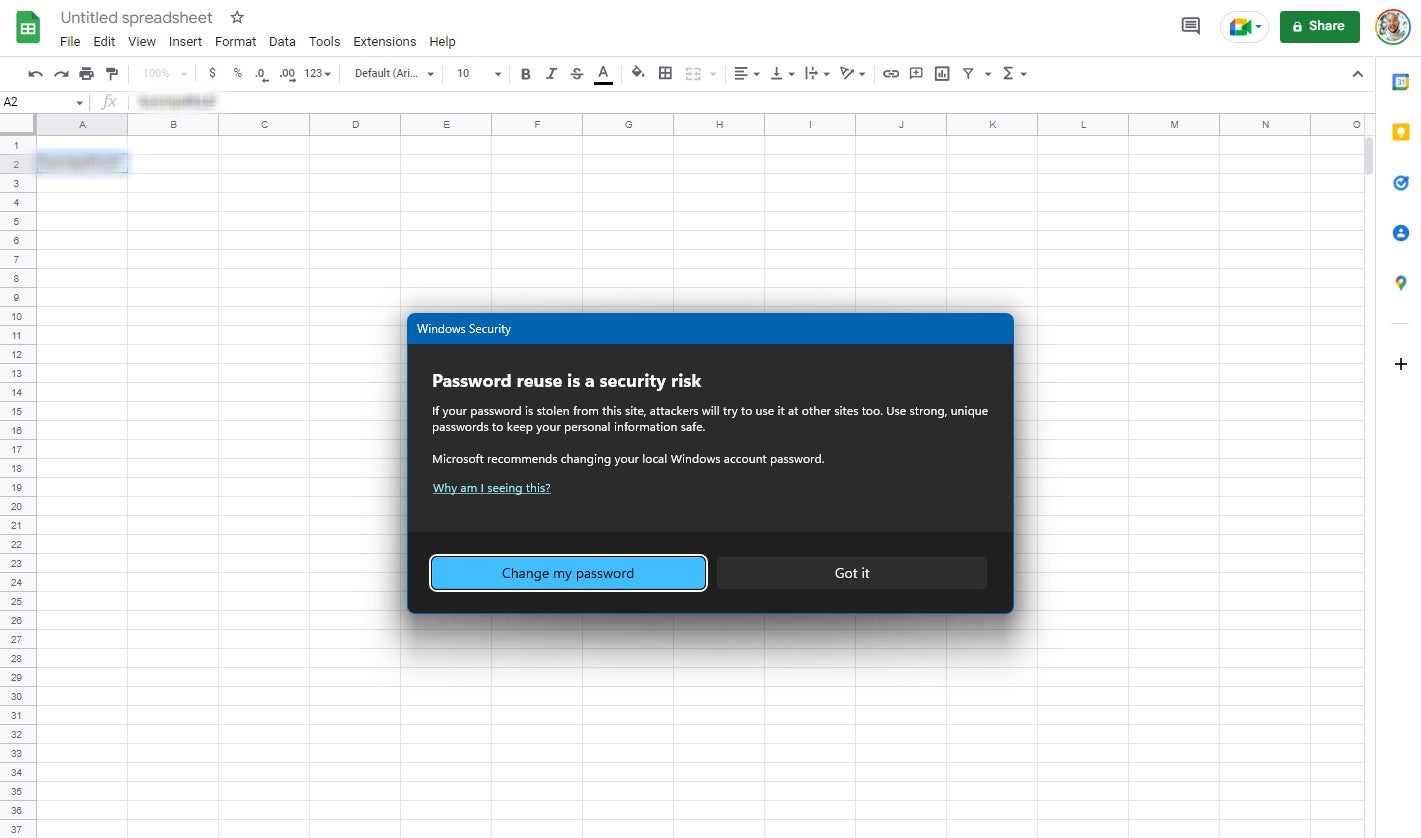Screen dimensions: 1421x838
Task: Open the functions sigma dropdown
Action: [x=1014, y=74]
